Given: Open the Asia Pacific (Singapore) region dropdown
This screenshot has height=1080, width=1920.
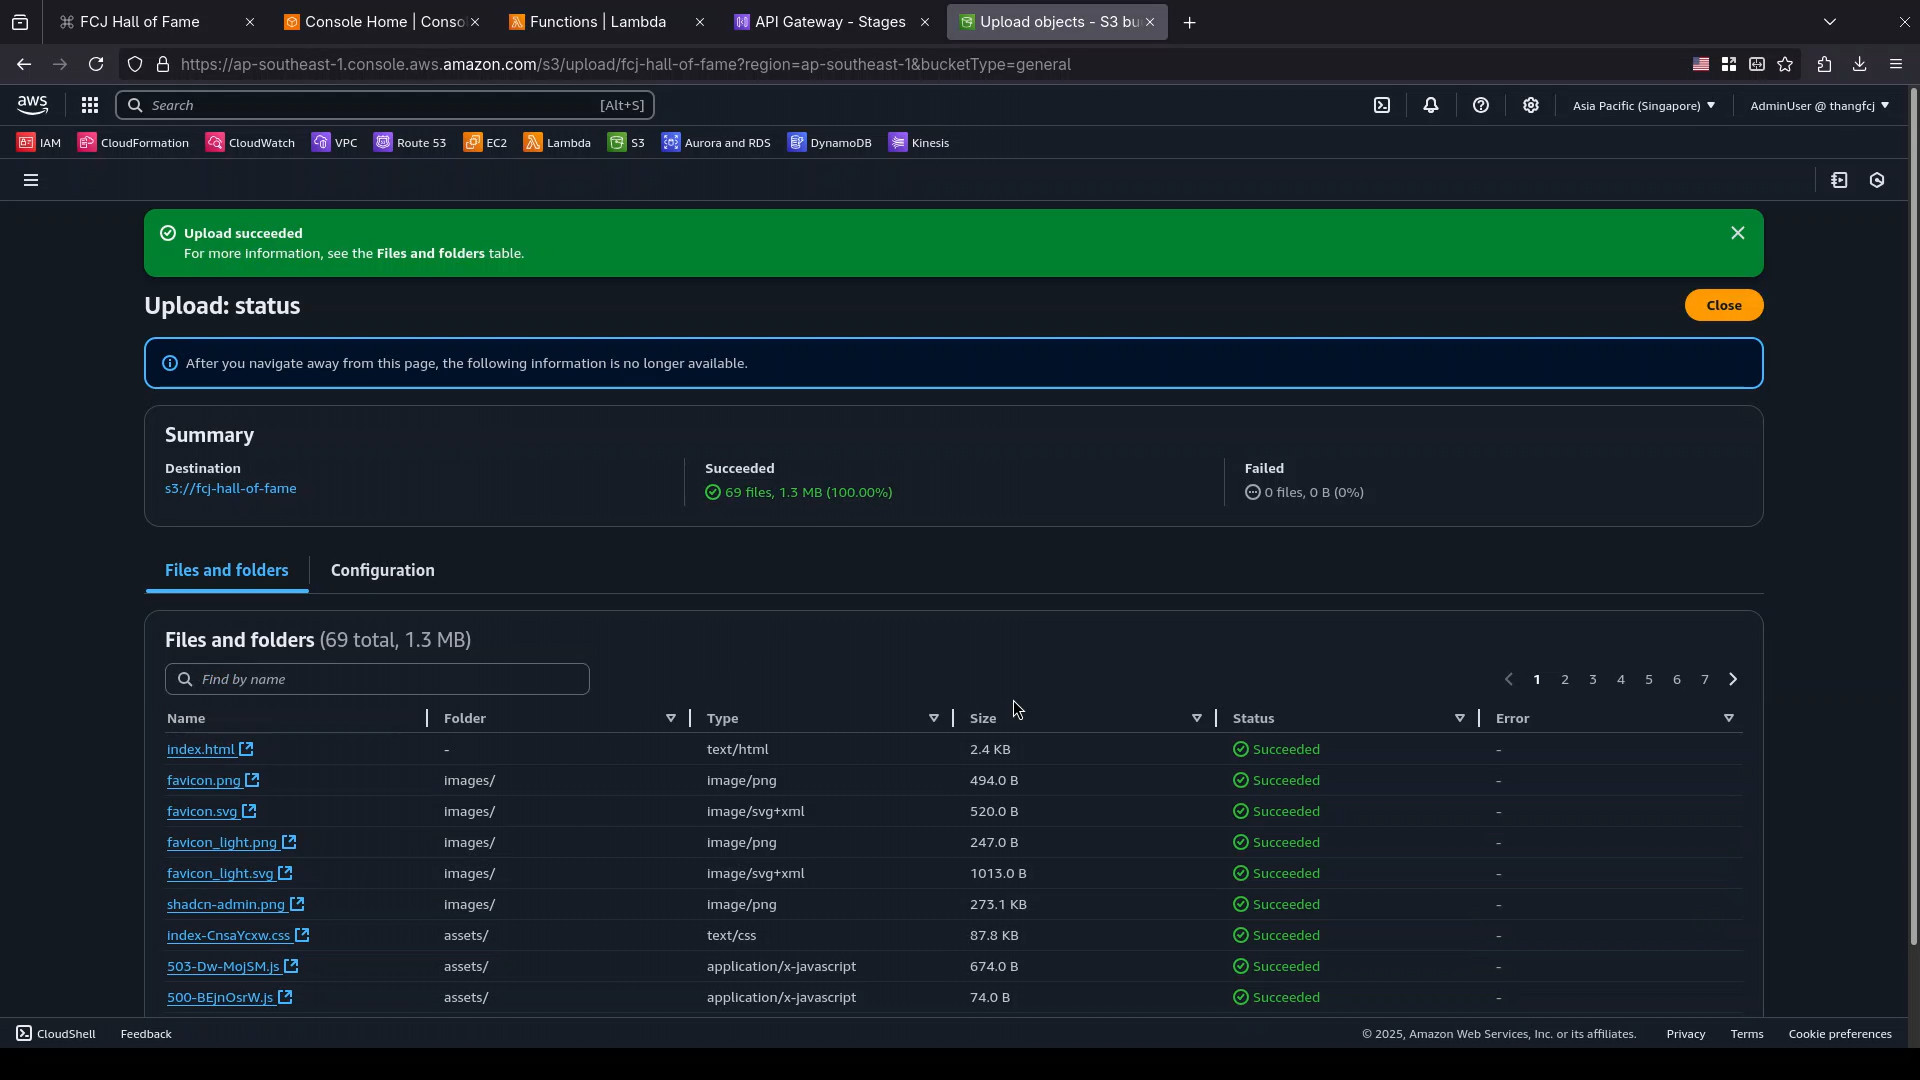Looking at the screenshot, I should click(x=1644, y=105).
